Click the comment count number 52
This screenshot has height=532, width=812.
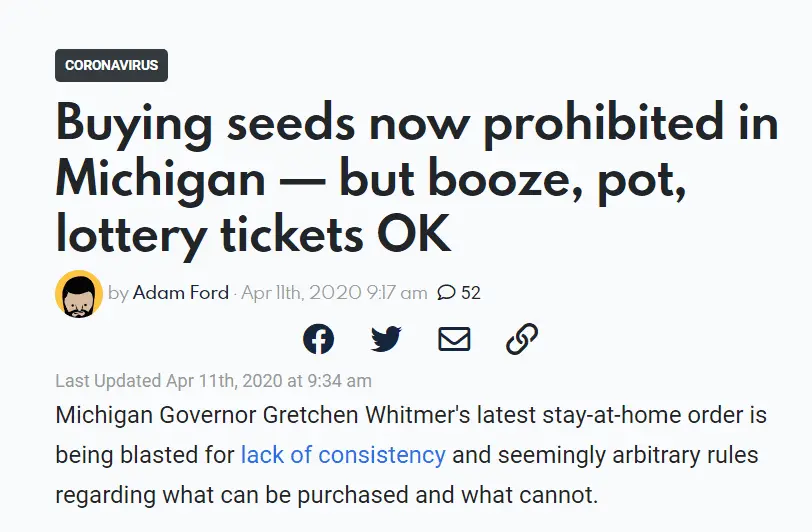471,293
